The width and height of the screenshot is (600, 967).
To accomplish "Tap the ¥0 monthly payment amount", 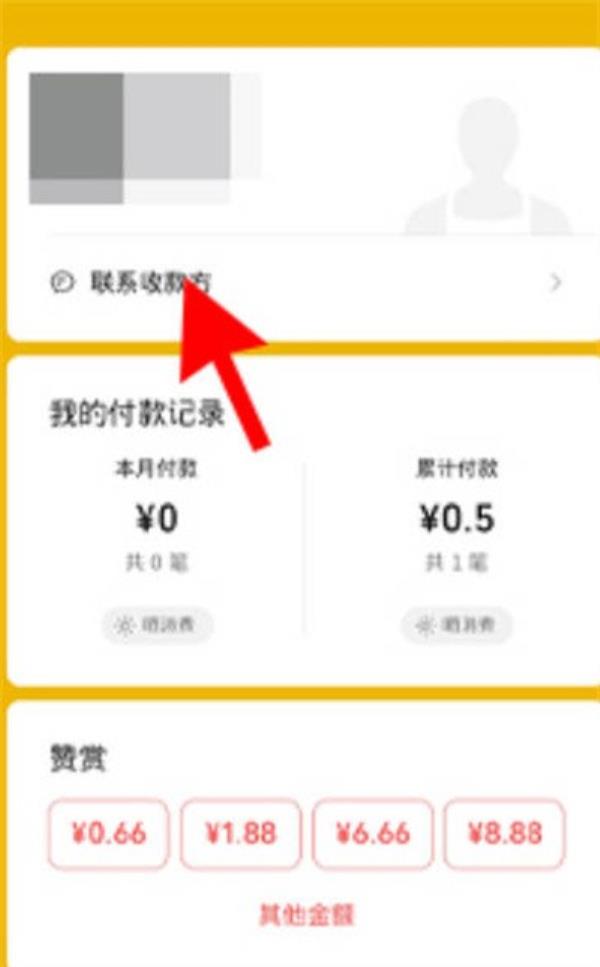I will coord(157,518).
